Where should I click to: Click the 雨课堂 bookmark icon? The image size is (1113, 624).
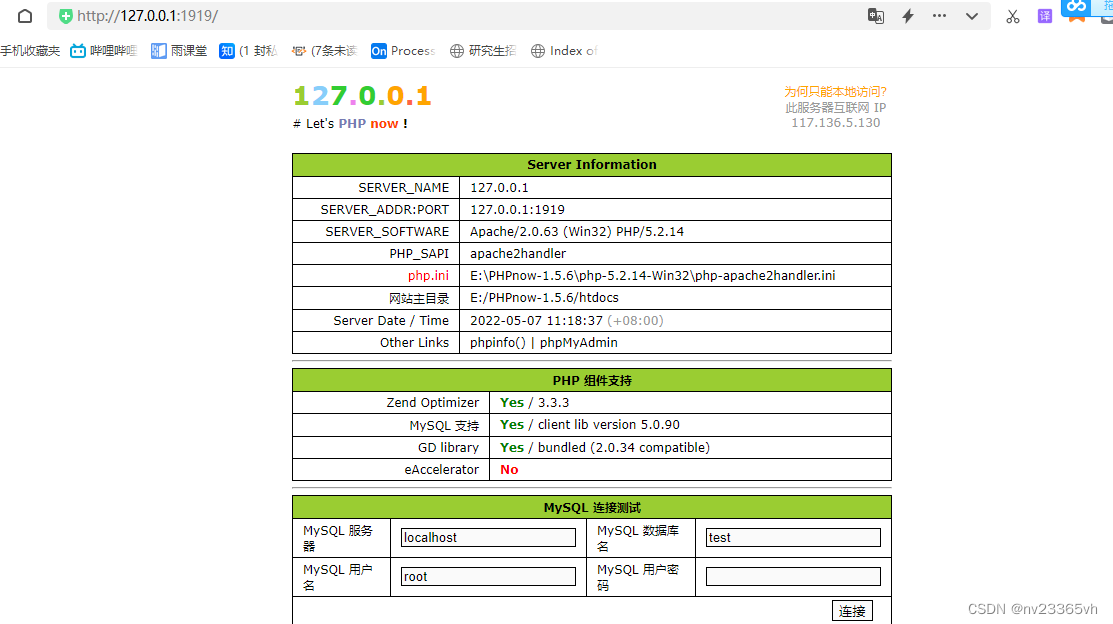coord(158,50)
